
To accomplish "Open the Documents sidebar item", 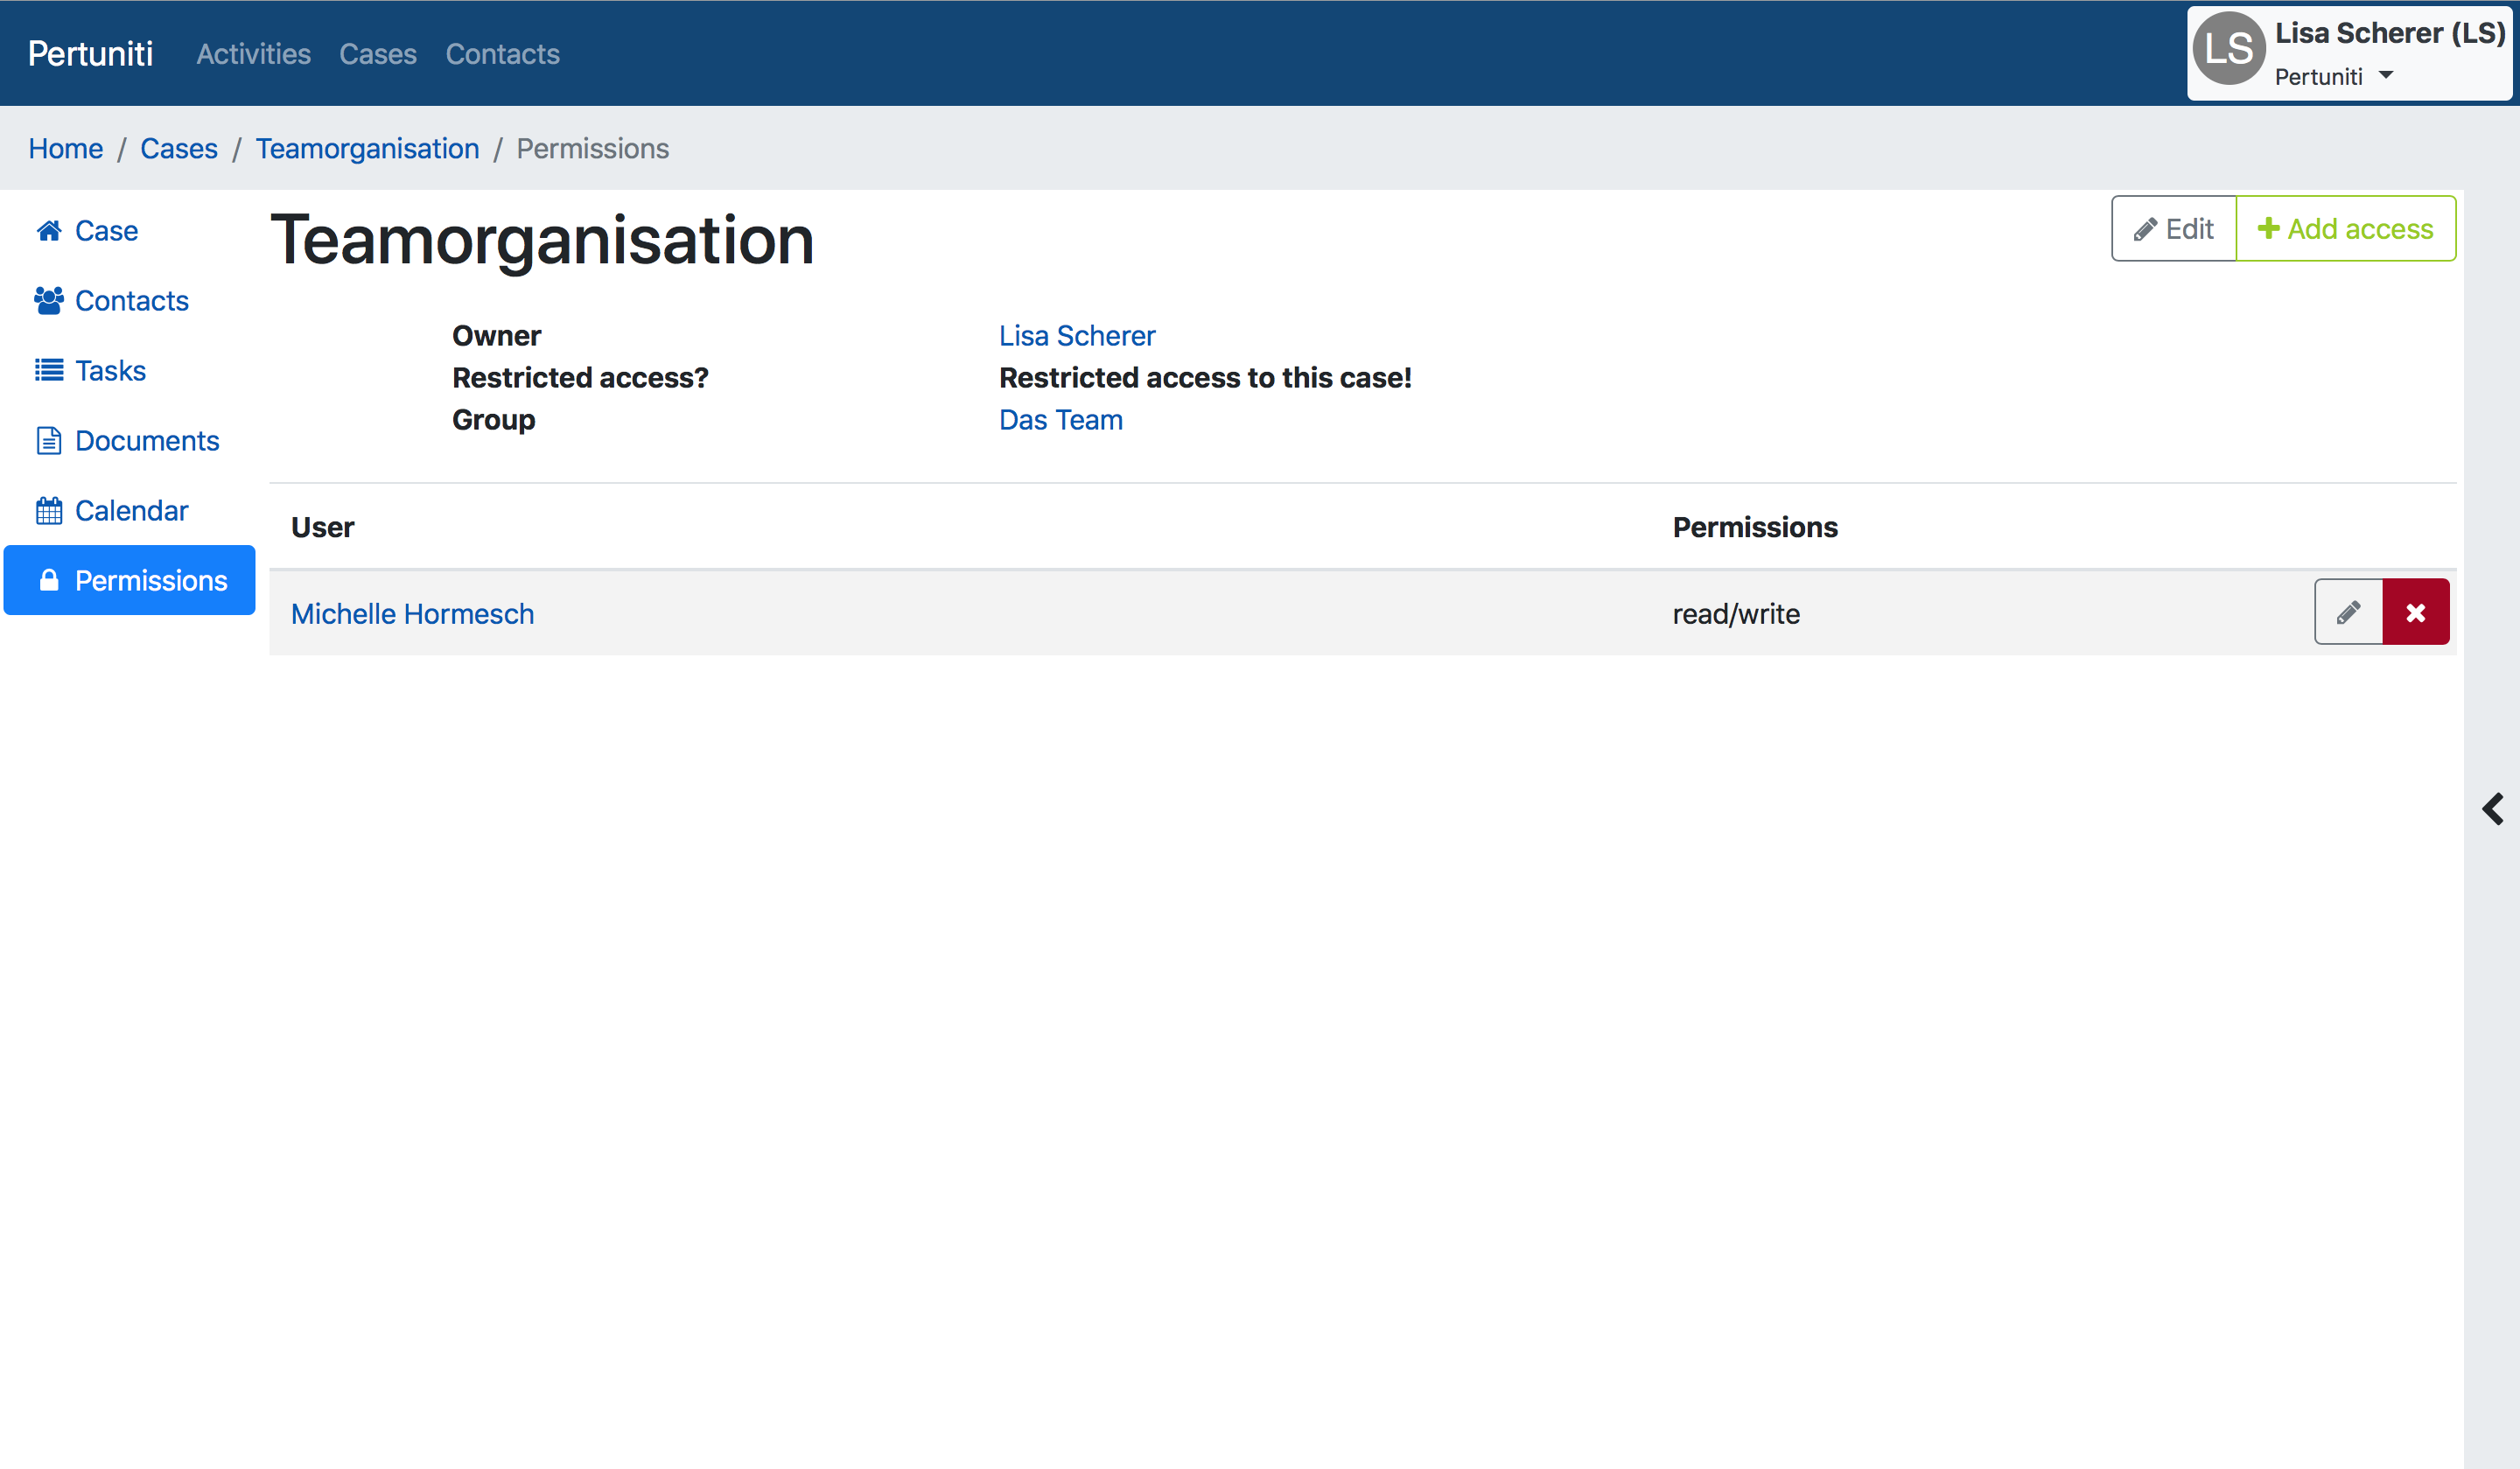I will 129,441.
